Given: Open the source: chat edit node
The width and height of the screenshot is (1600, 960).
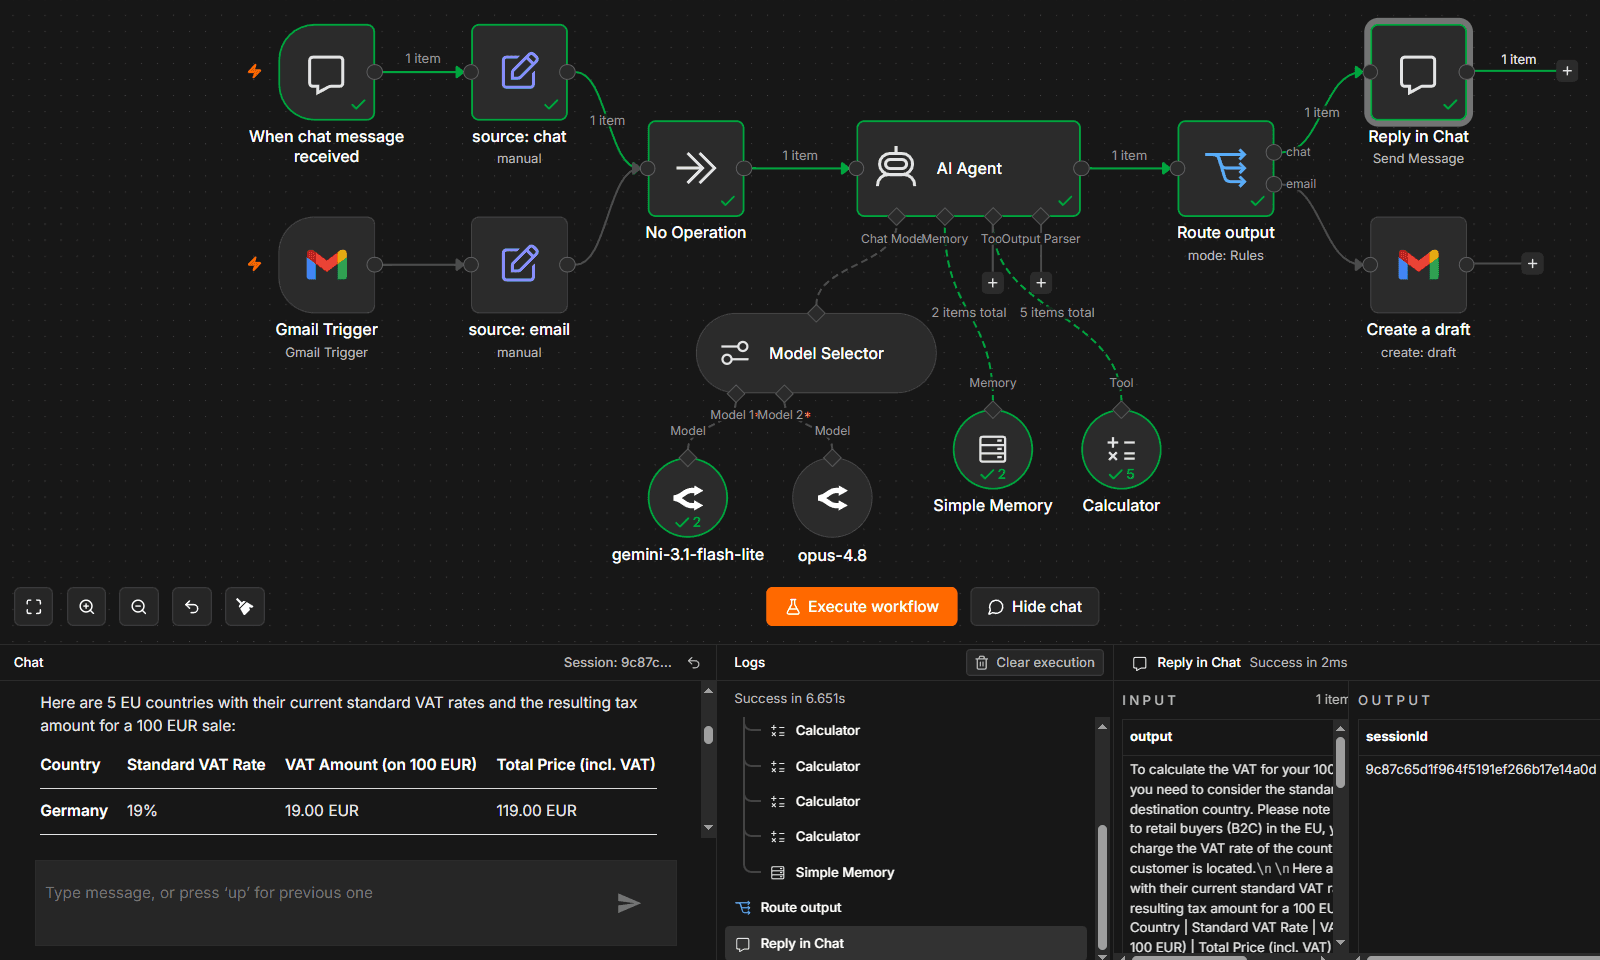Looking at the screenshot, I should [519, 72].
